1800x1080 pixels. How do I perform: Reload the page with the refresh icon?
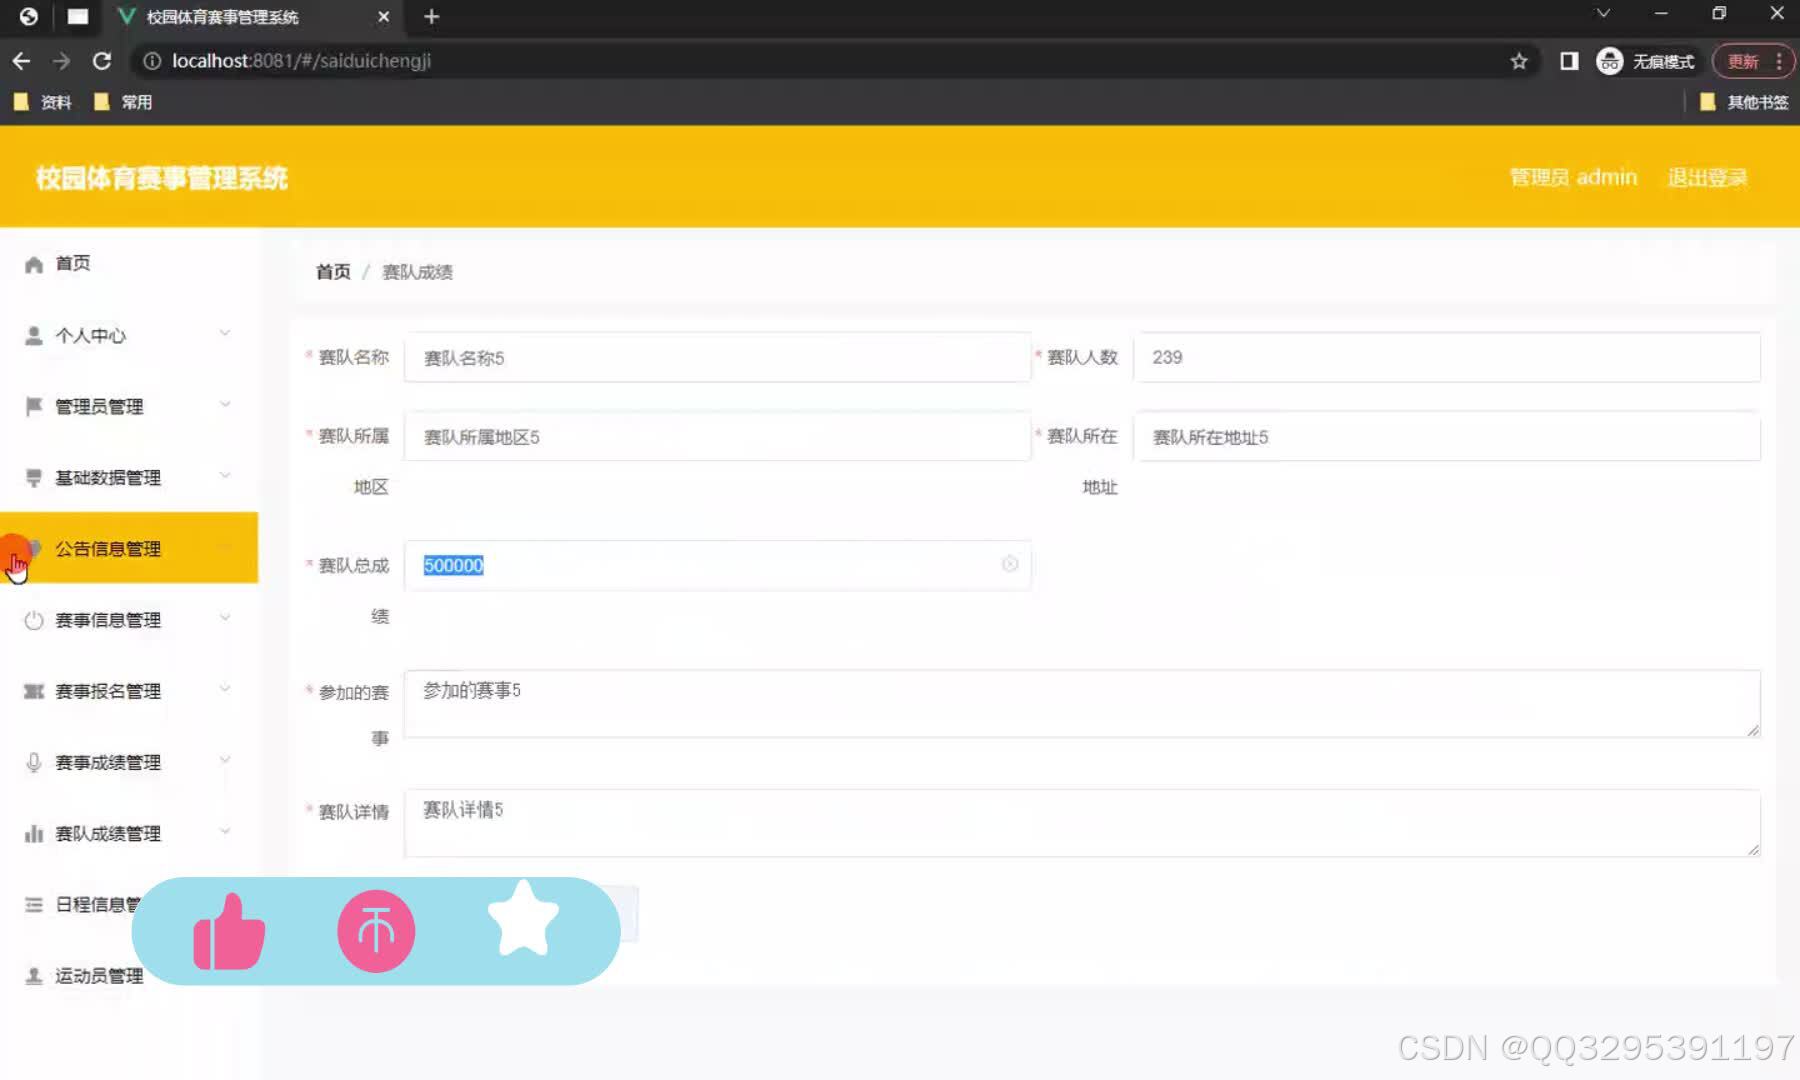[x=102, y=61]
